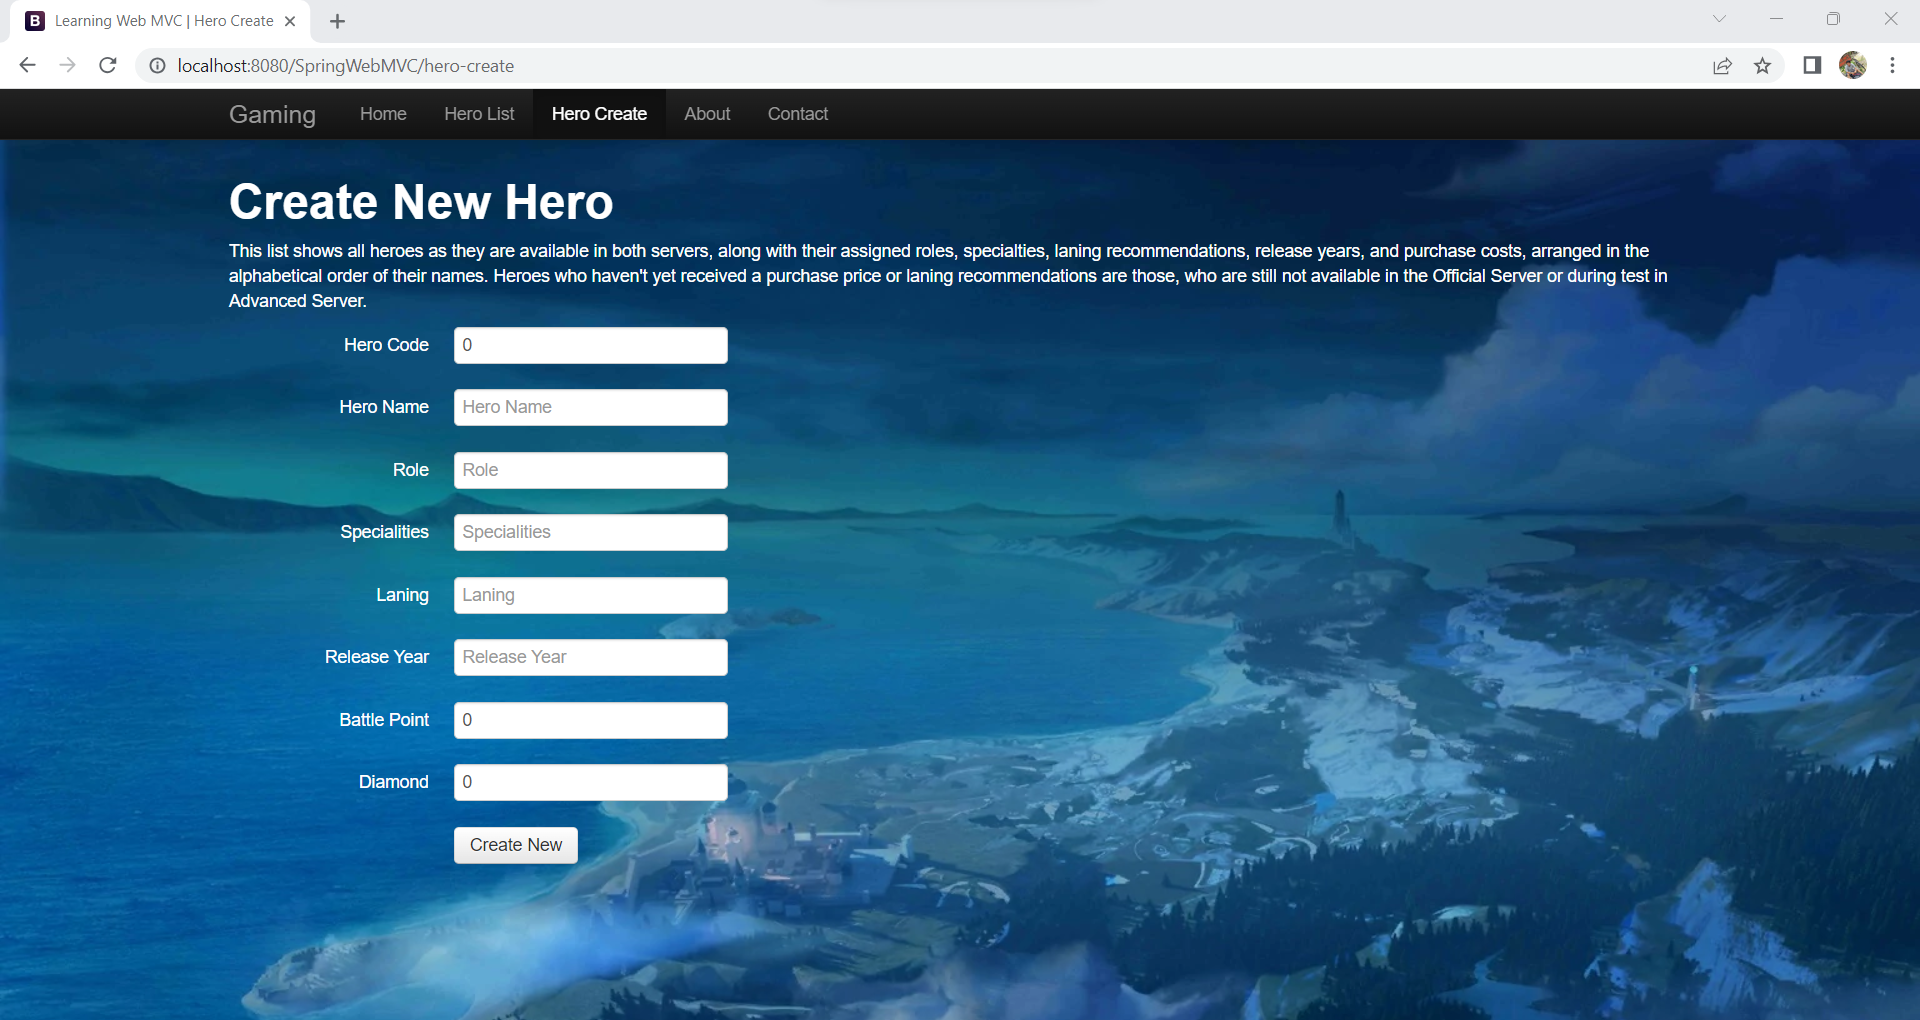This screenshot has height=1020, width=1920.
Task: Focus the Role input field
Action: pos(591,470)
